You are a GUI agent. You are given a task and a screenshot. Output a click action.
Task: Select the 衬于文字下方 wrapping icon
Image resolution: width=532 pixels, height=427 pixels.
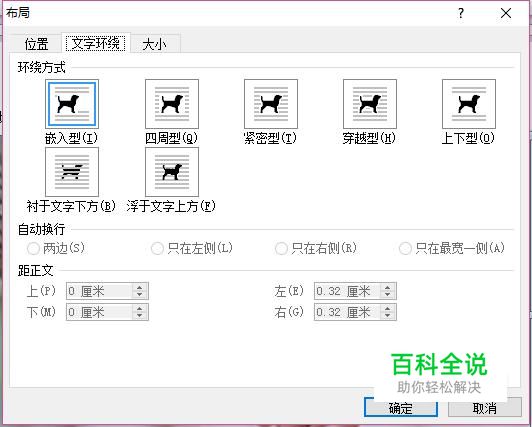[x=72, y=172]
